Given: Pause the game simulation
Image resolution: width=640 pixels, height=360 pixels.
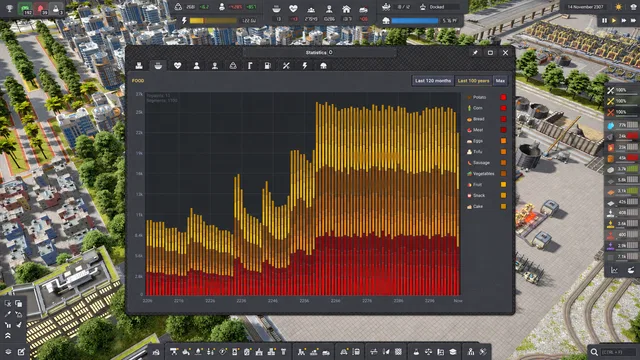Looking at the screenshot, I should 604,20.
